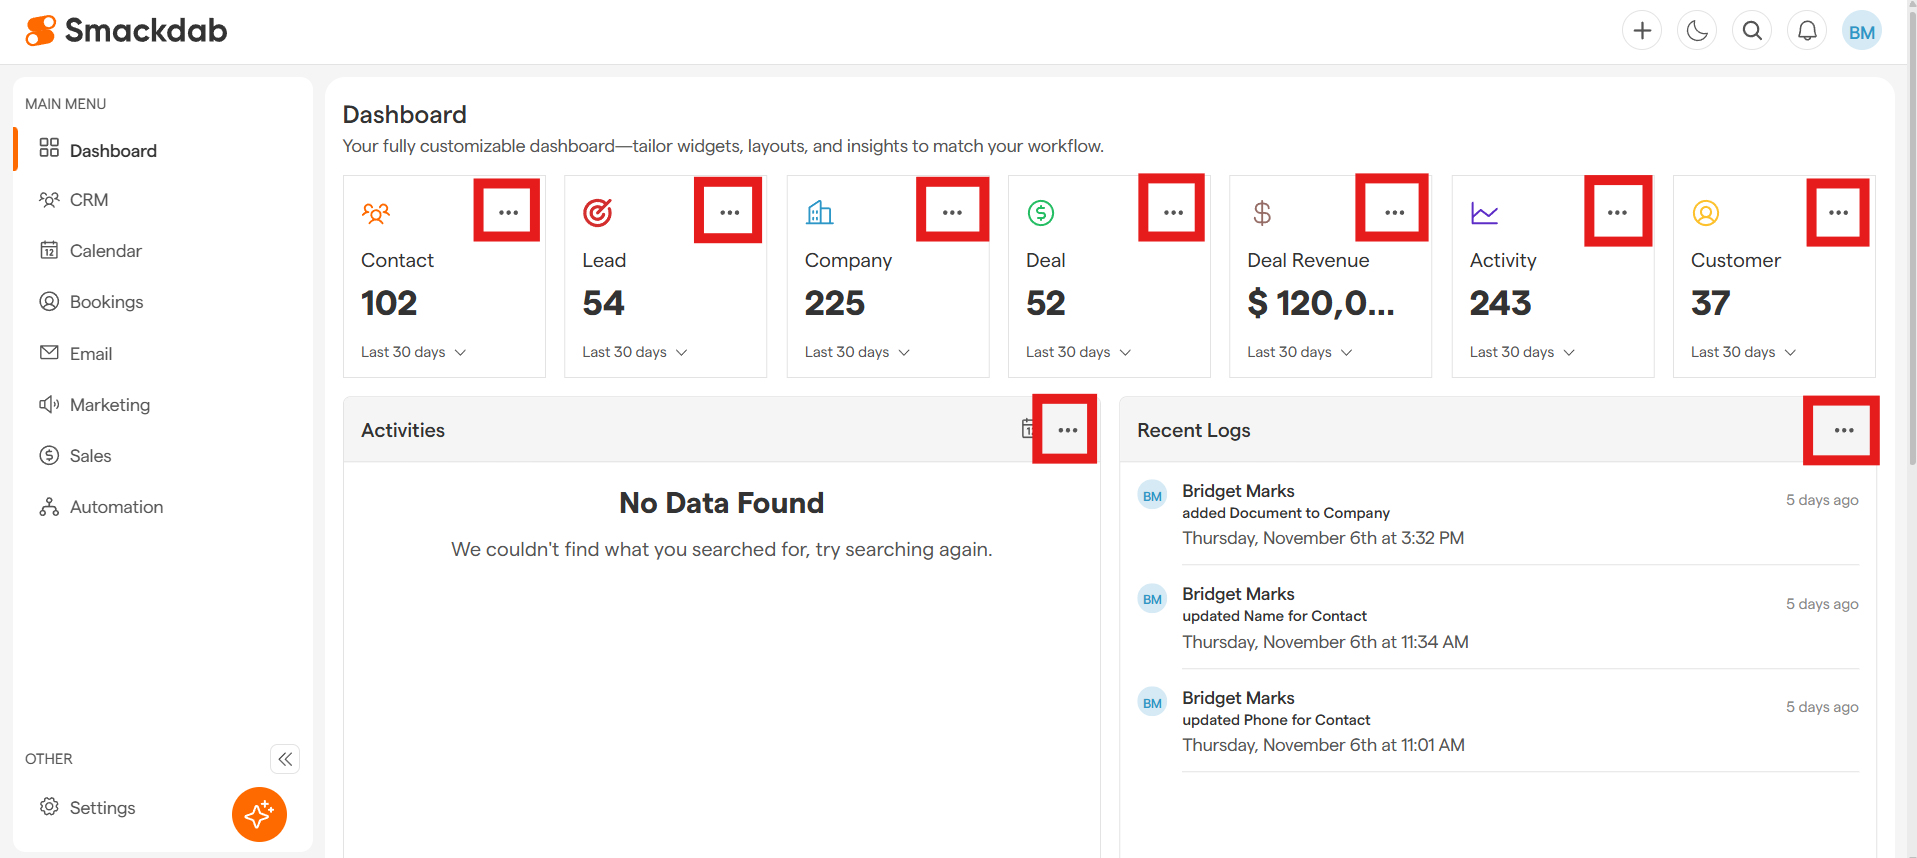Image resolution: width=1917 pixels, height=858 pixels.
Task: Click the plus quick-add icon
Action: tap(1642, 31)
